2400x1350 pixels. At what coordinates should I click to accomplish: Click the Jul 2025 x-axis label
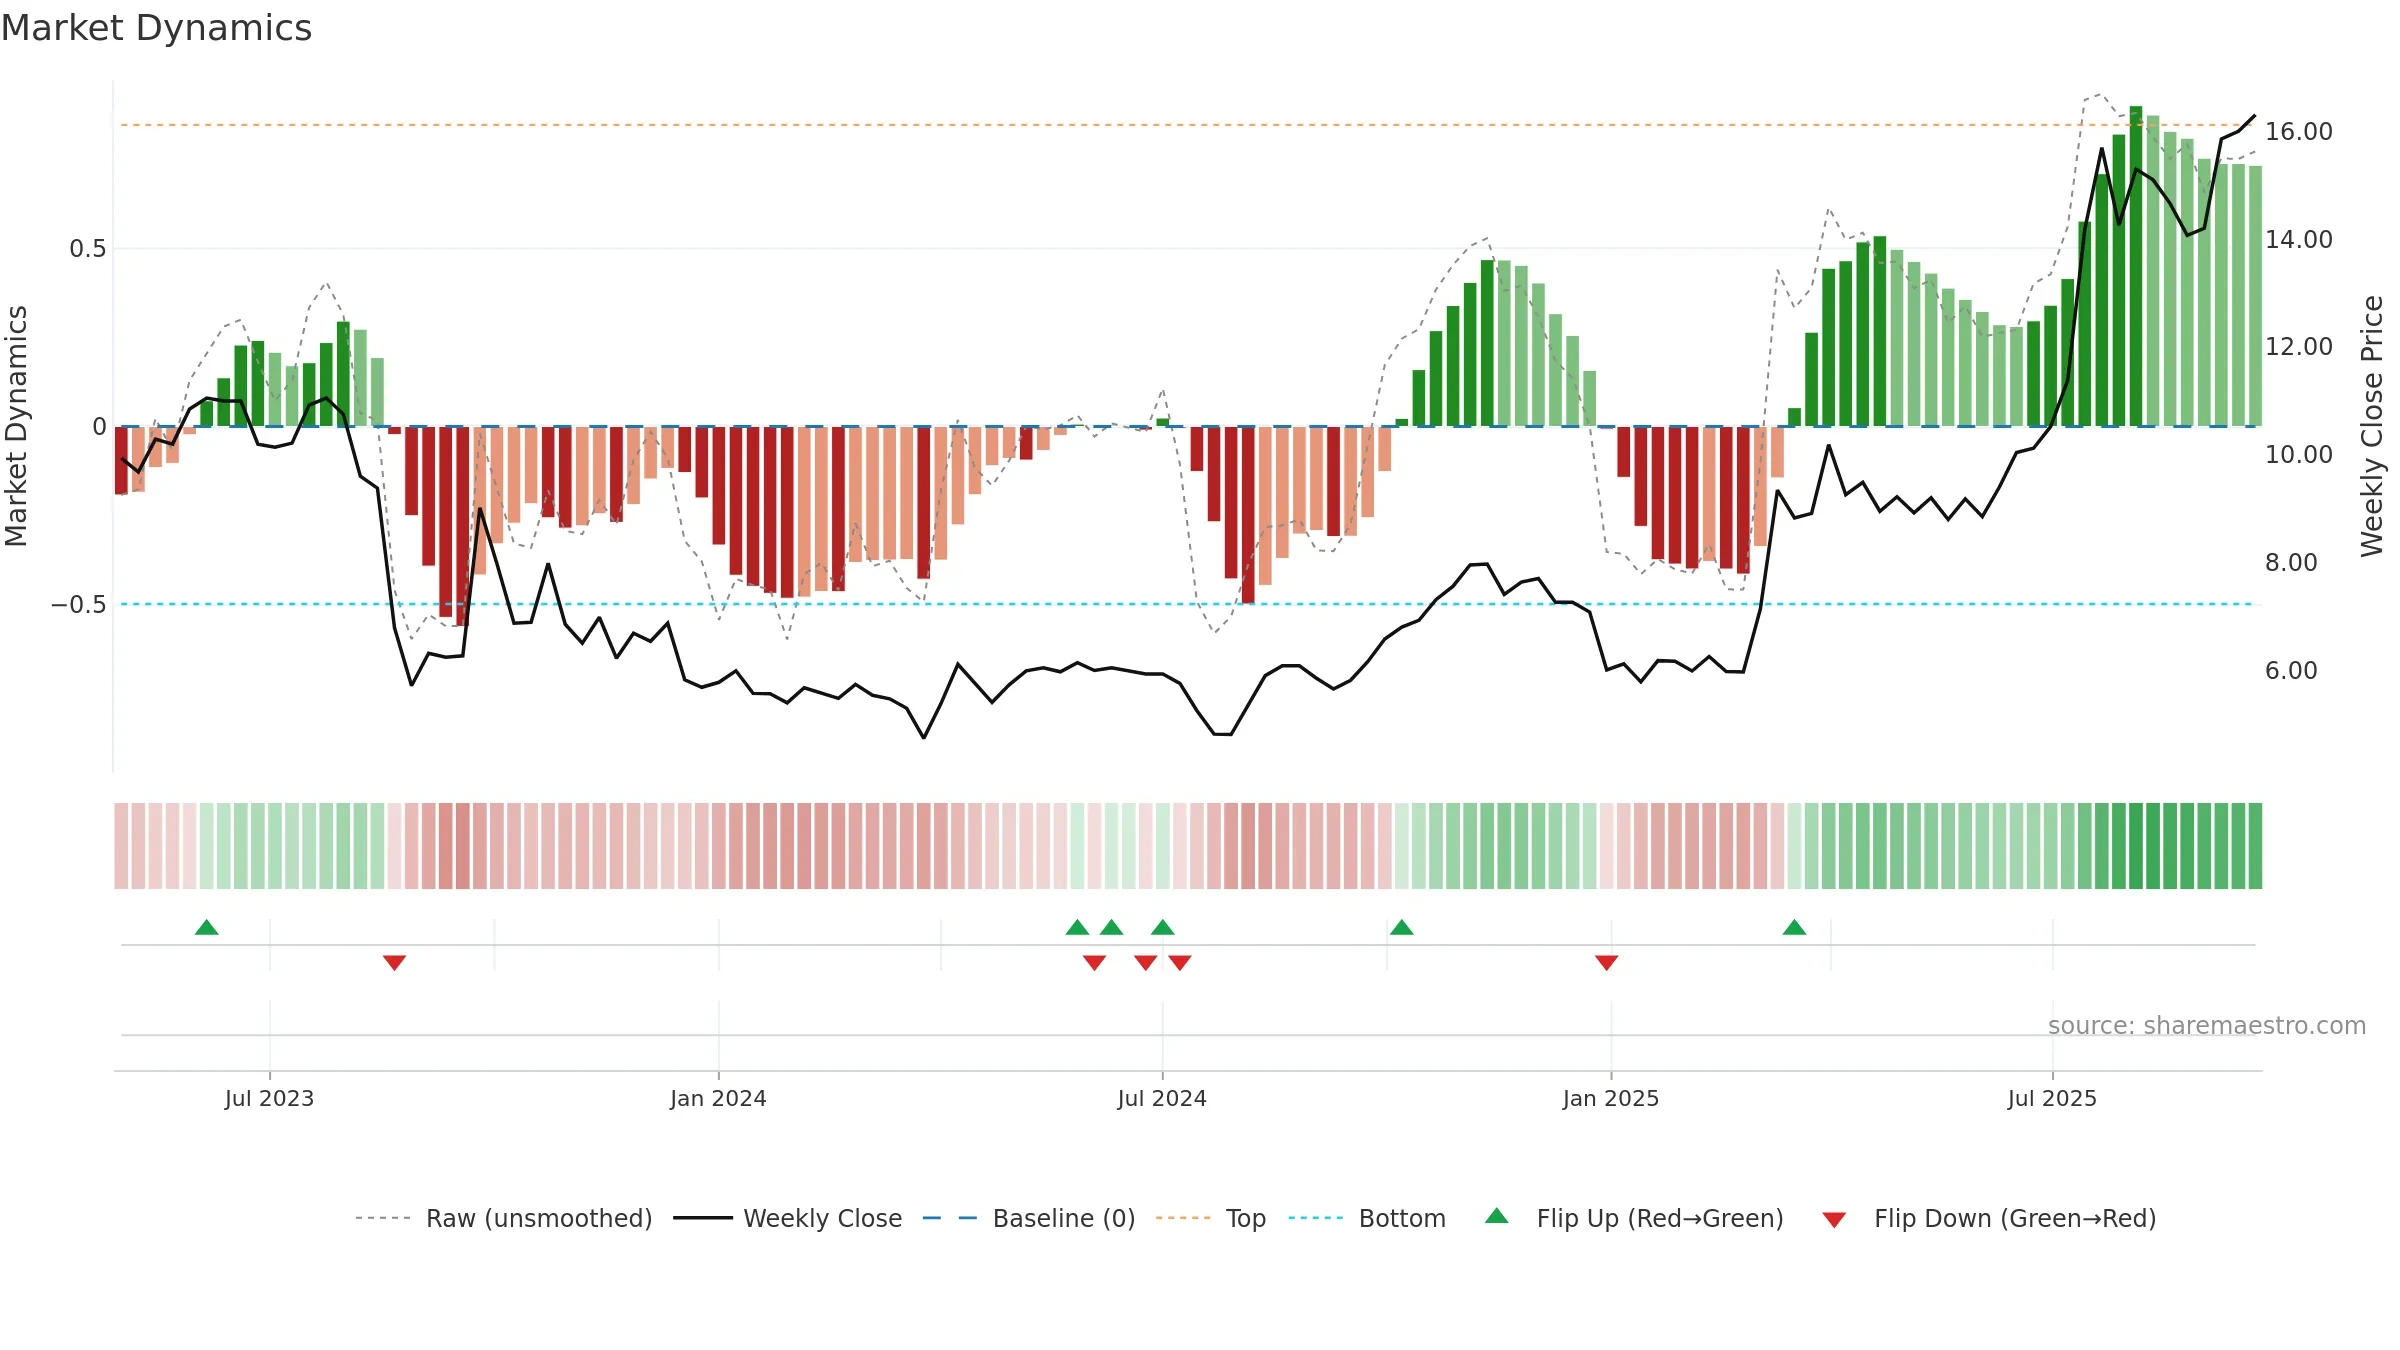(2052, 1098)
